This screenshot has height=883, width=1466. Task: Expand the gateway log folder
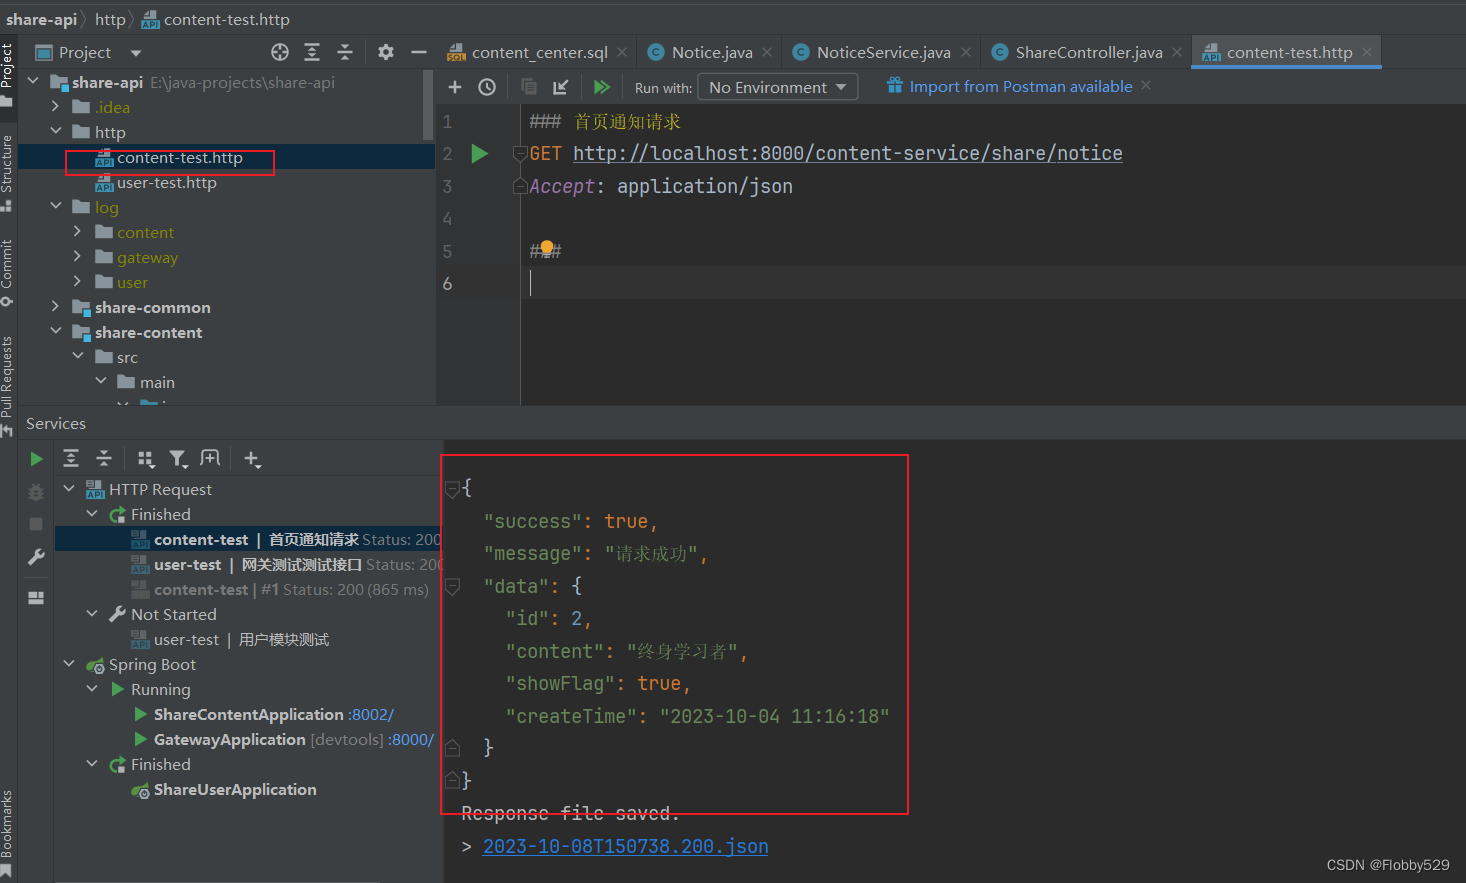click(x=77, y=256)
